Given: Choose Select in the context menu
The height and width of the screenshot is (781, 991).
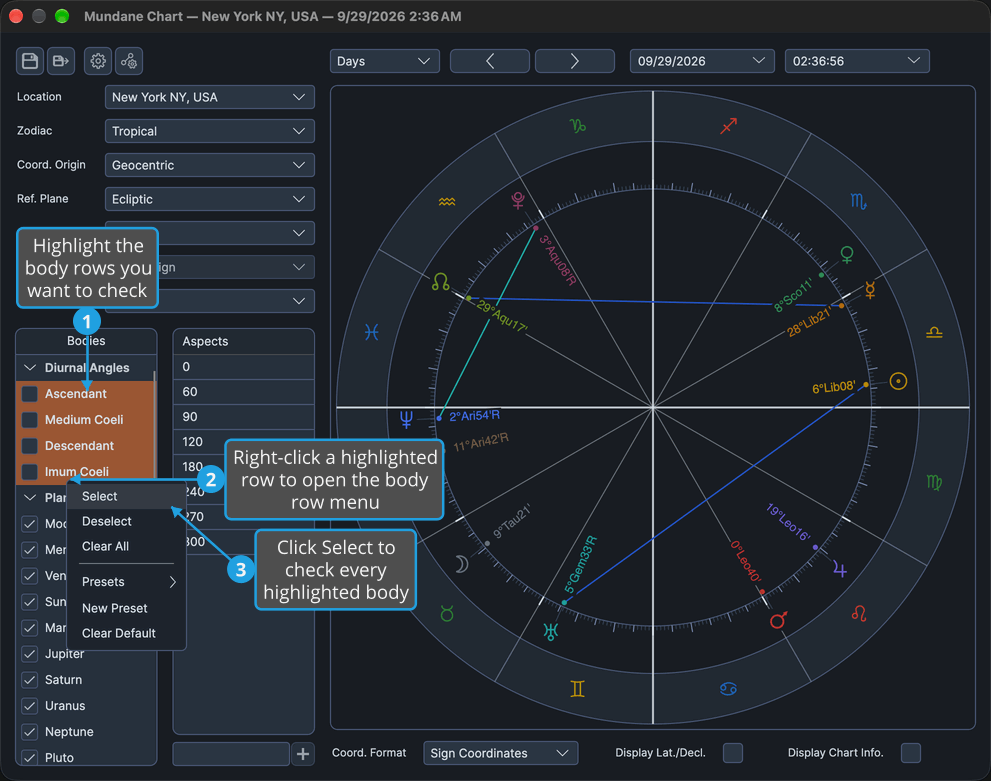Looking at the screenshot, I should [126, 496].
